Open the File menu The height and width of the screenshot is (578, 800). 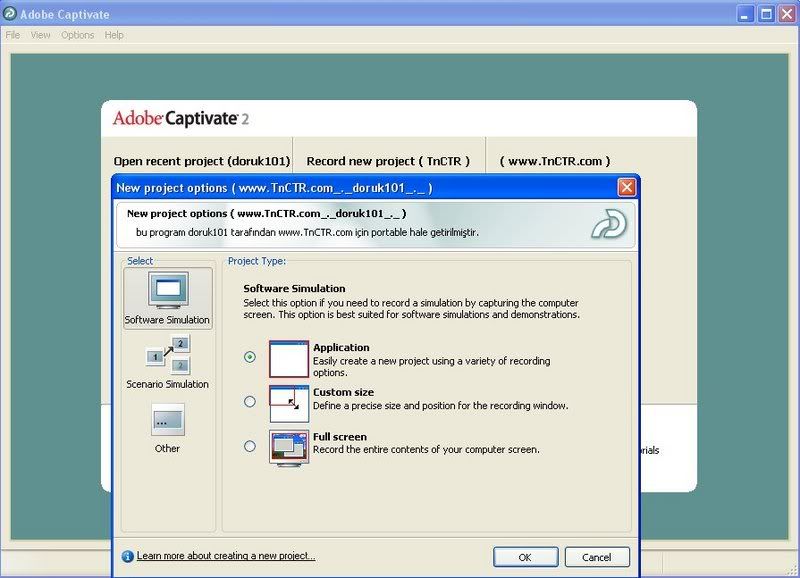point(13,35)
